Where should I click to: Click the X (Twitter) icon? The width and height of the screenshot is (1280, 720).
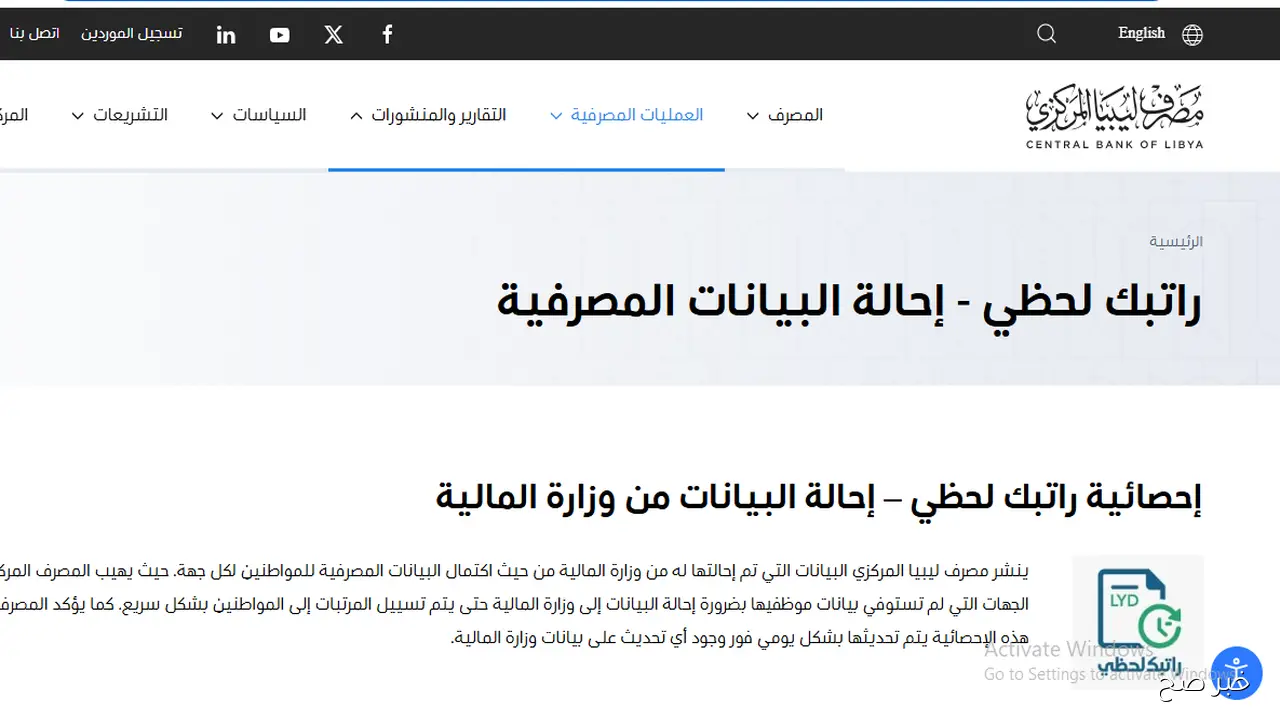(333, 34)
